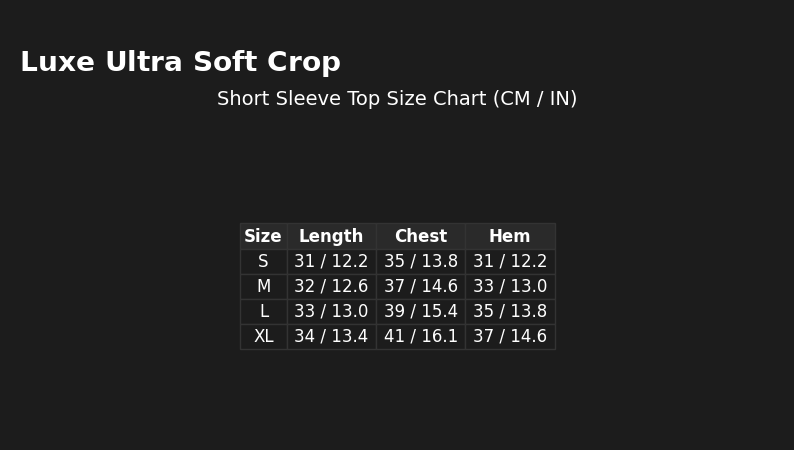794x450 pixels.
Task: Click the XL size row label
Action: [263, 337]
